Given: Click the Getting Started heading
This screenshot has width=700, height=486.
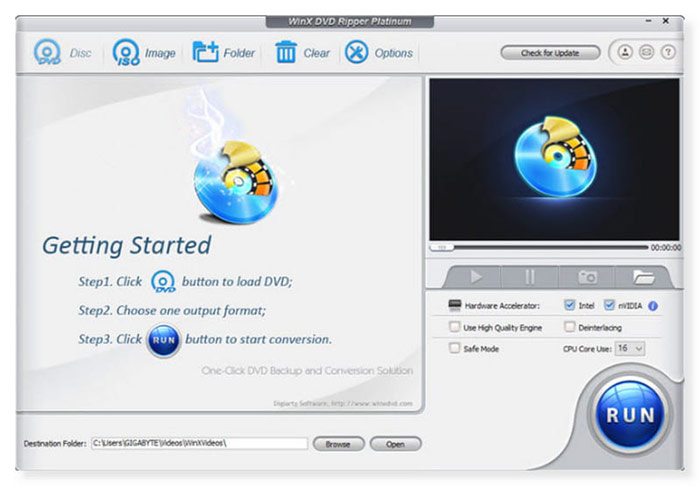Looking at the screenshot, I should (127, 246).
